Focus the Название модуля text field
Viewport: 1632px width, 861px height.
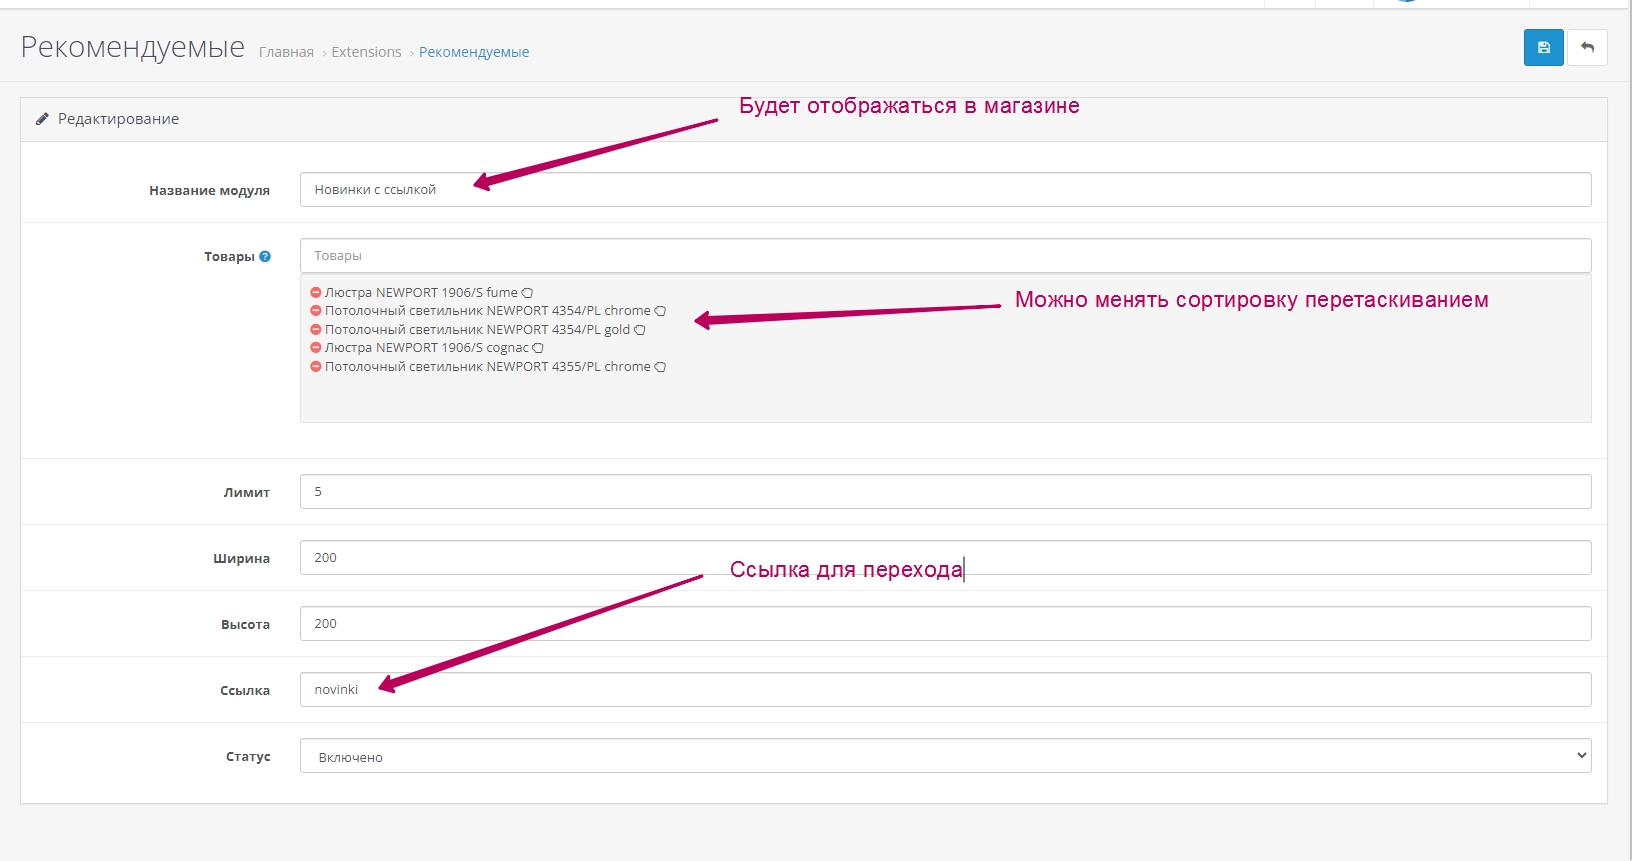click(x=945, y=190)
